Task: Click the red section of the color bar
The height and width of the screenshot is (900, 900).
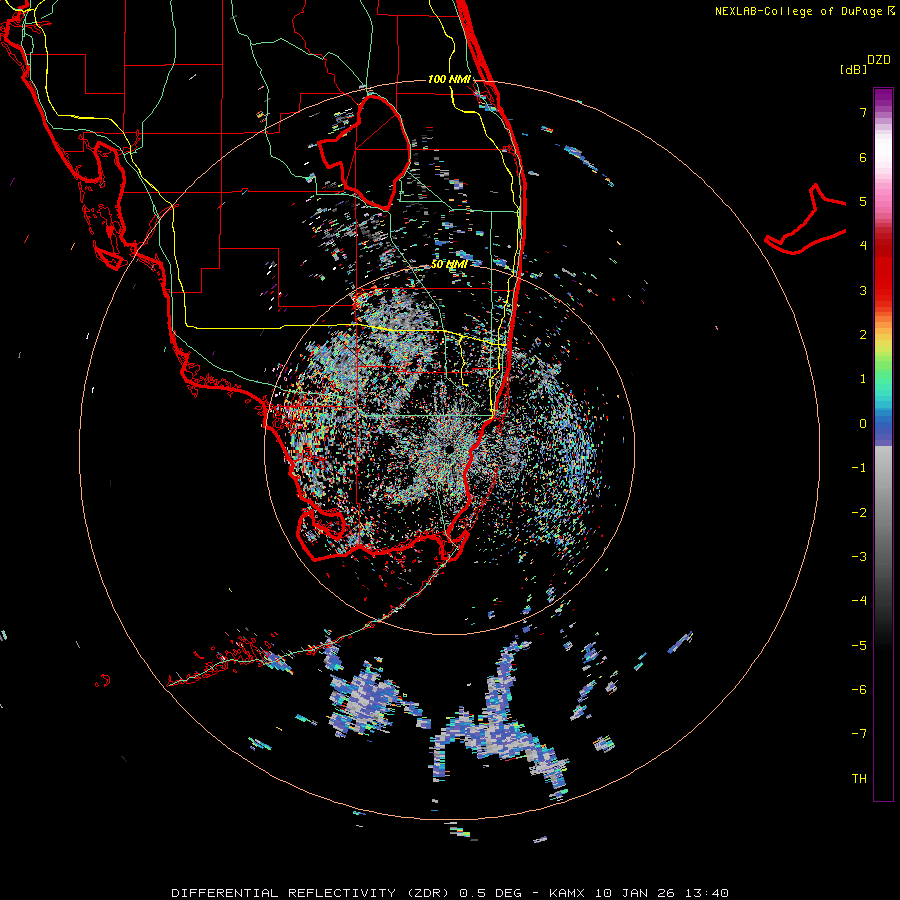Action: tap(883, 270)
